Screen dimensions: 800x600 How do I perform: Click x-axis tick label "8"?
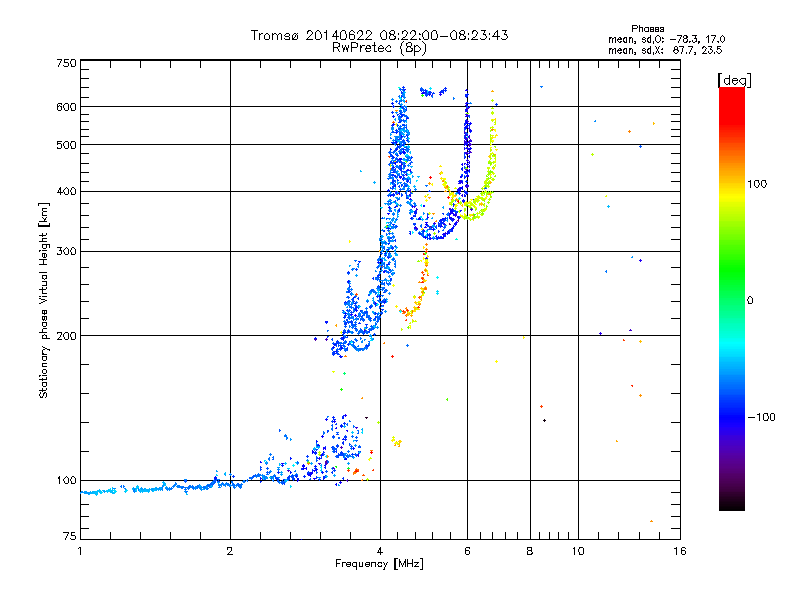pos(530,551)
